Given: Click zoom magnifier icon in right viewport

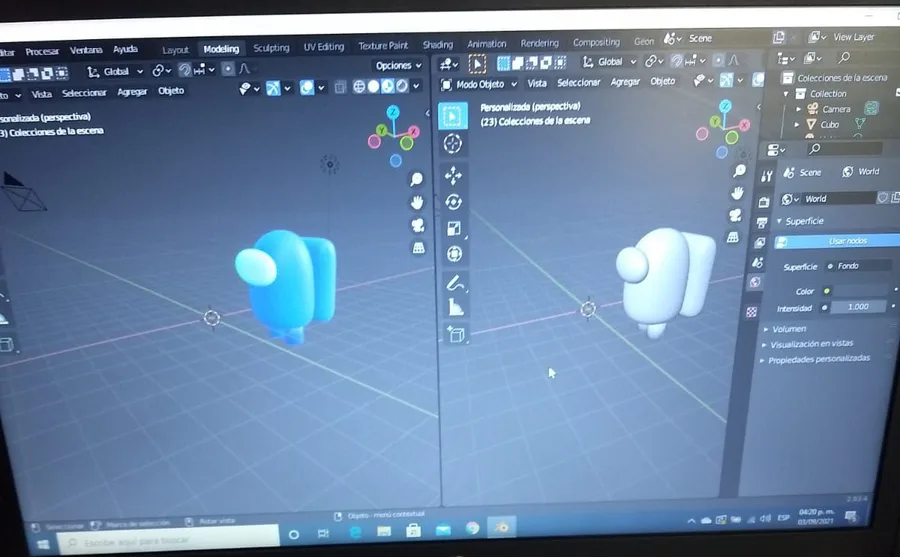Looking at the screenshot, I should pos(739,171).
